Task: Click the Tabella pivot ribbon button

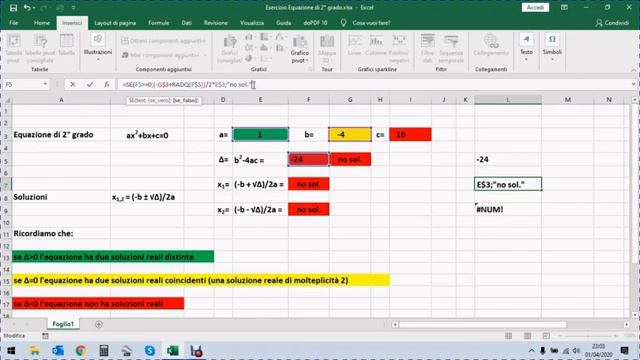Action: pyautogui.click(x=13, y=49)
